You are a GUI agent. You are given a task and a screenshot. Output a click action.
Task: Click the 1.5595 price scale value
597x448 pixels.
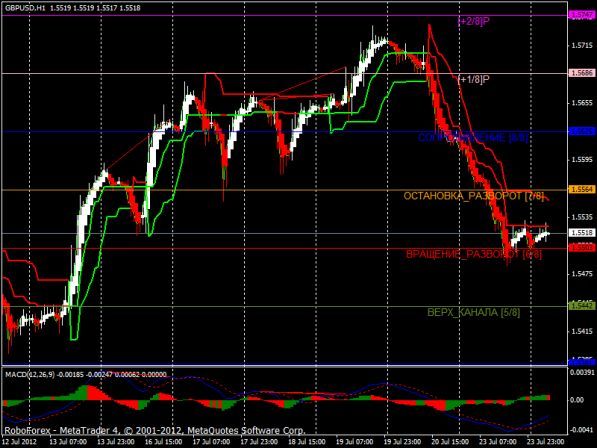pos(582,160)
